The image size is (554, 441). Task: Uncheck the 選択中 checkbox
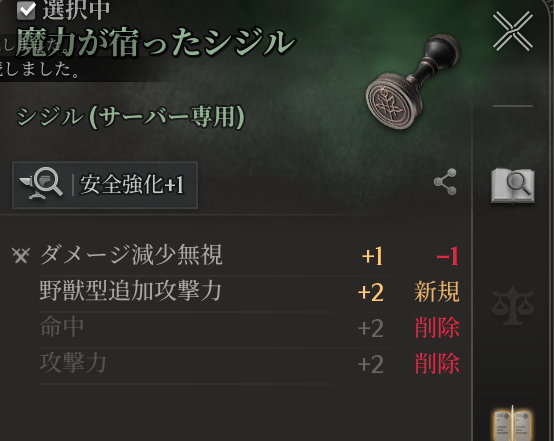26,10
